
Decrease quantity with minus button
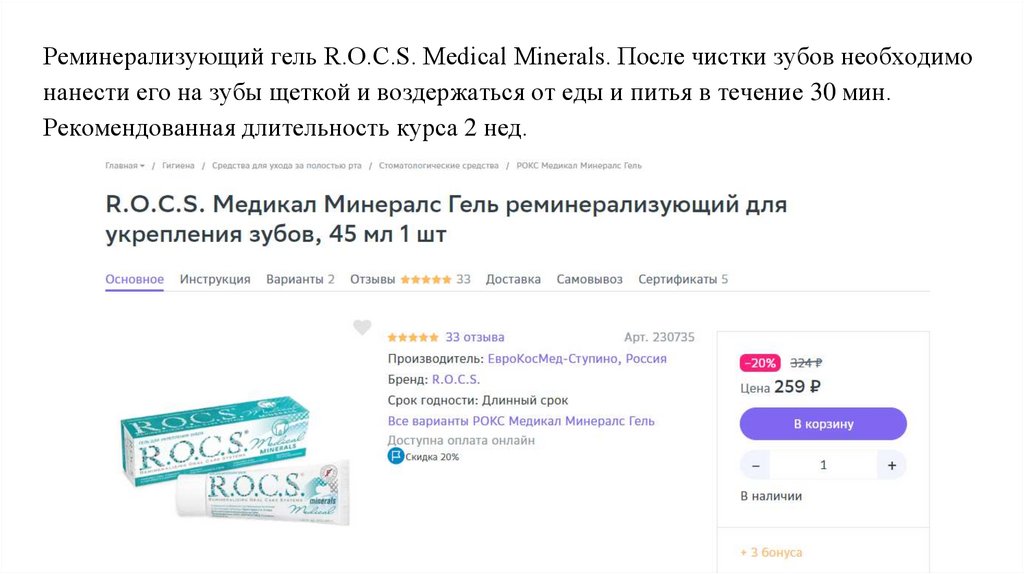click(756, 466)
